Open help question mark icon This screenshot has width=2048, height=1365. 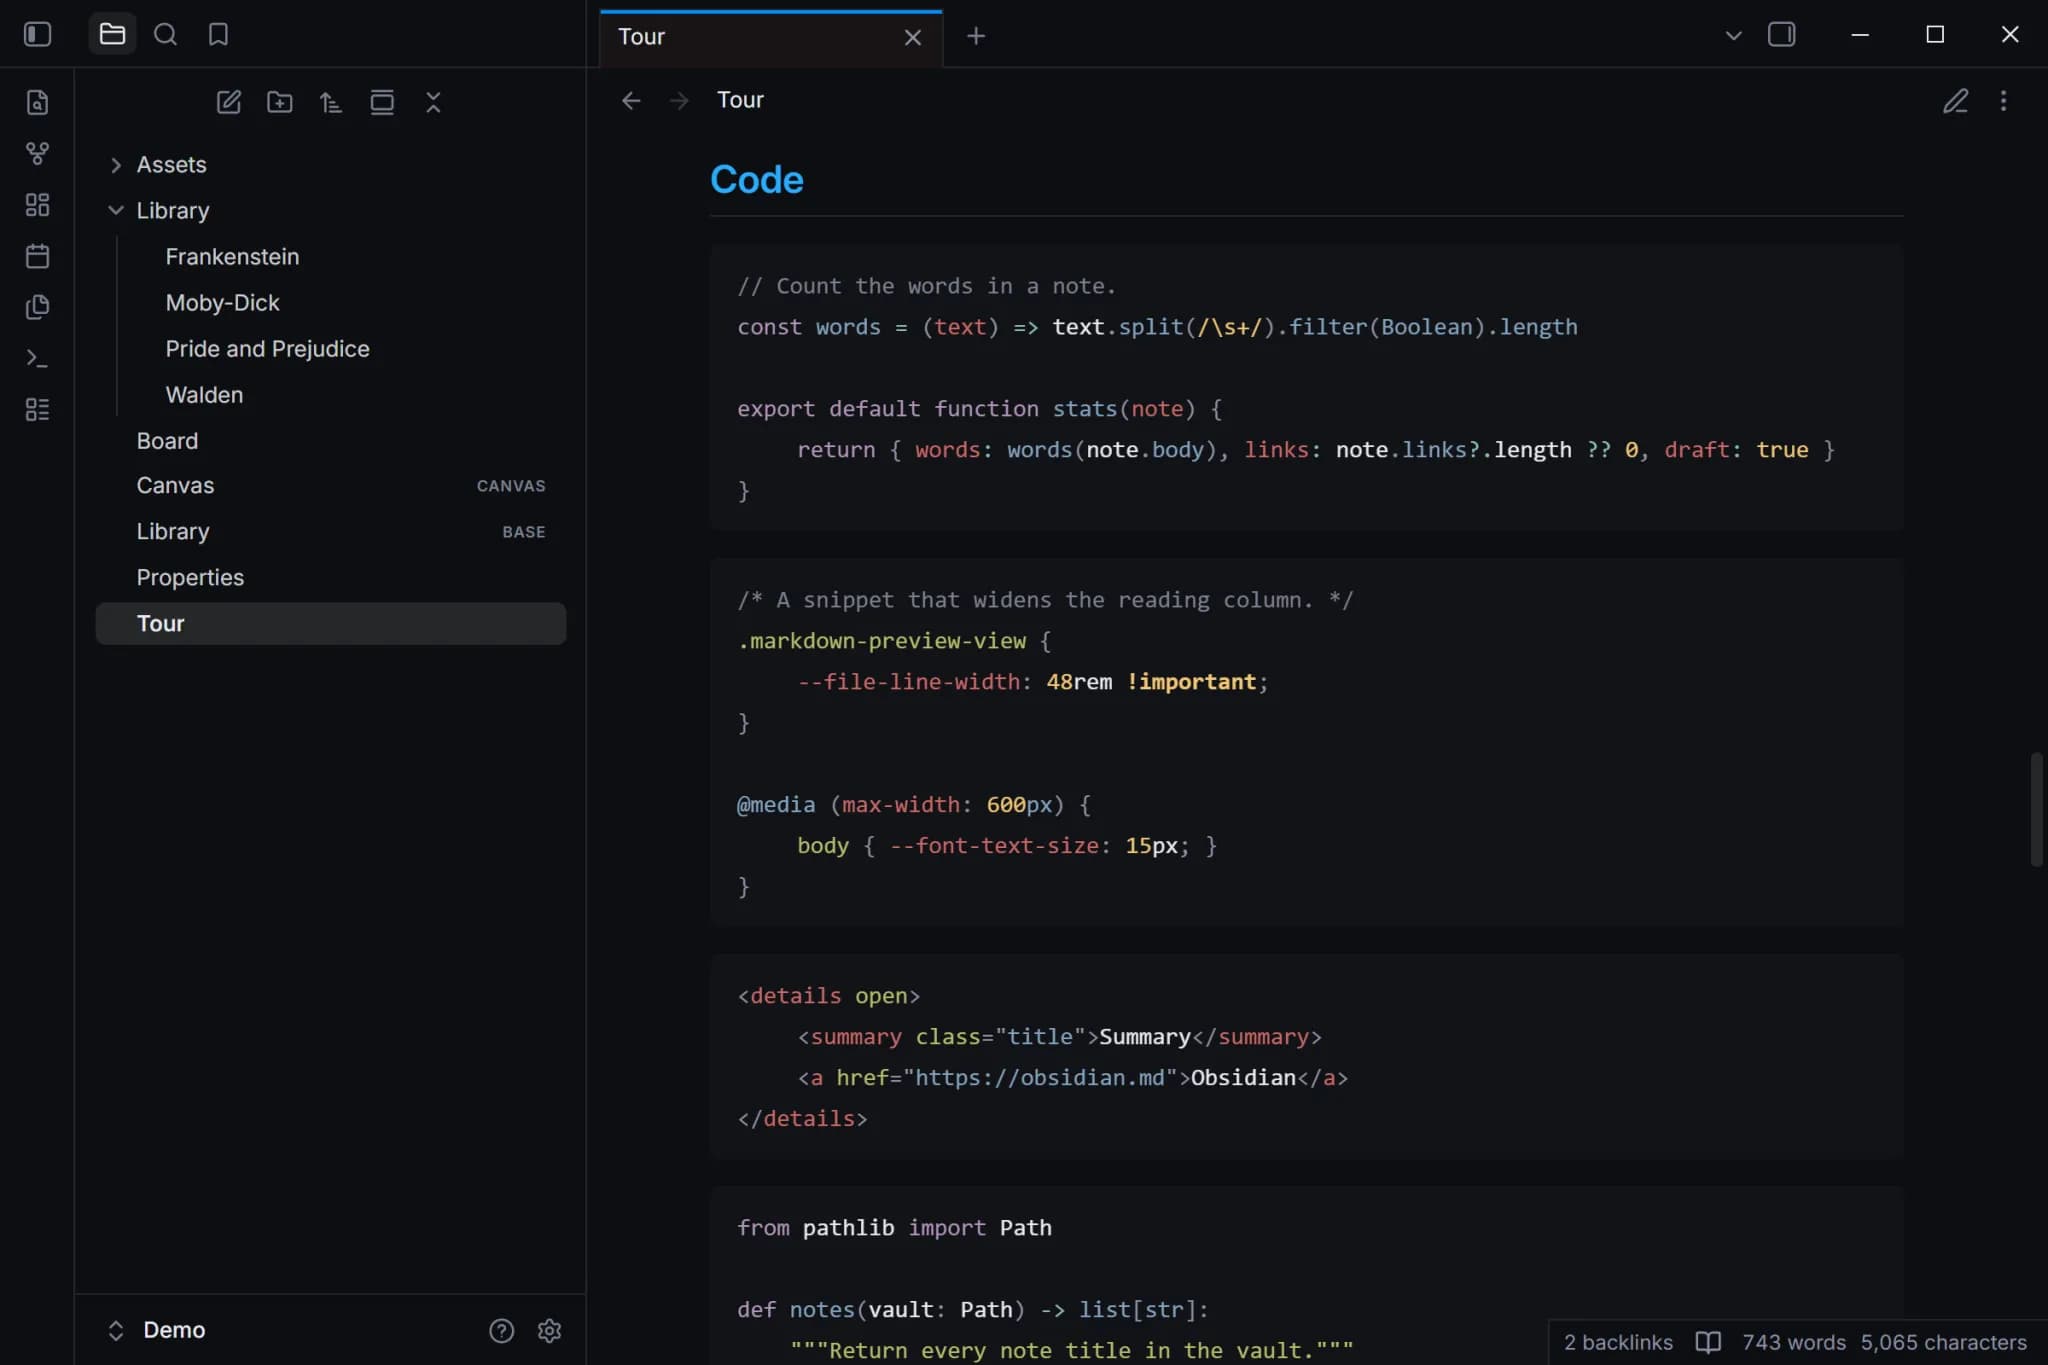click(x=501, y=1330)
